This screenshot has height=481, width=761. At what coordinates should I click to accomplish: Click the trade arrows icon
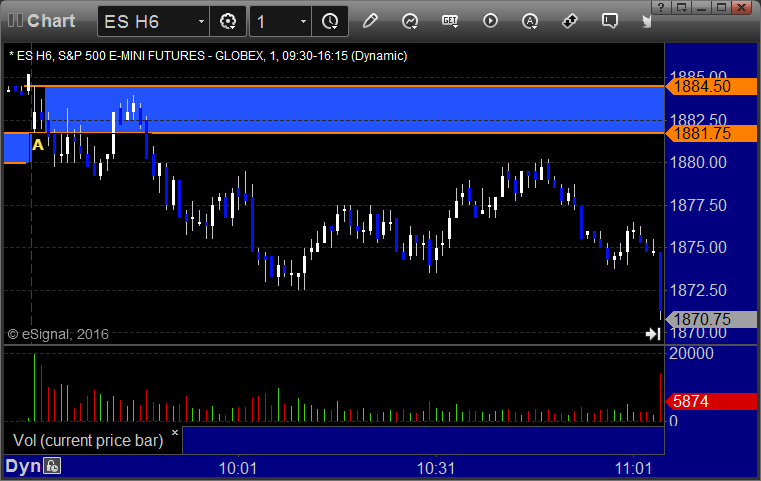[x=569, y=21]
